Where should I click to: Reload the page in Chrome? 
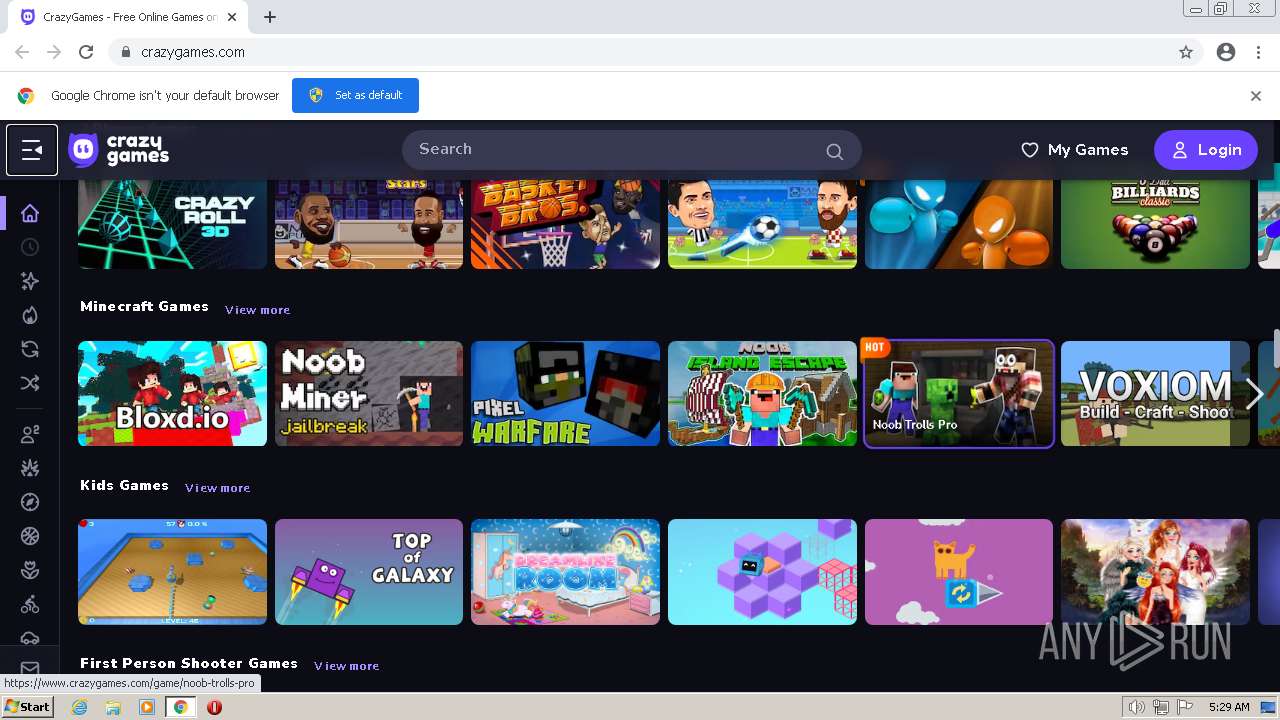[86, 52]
